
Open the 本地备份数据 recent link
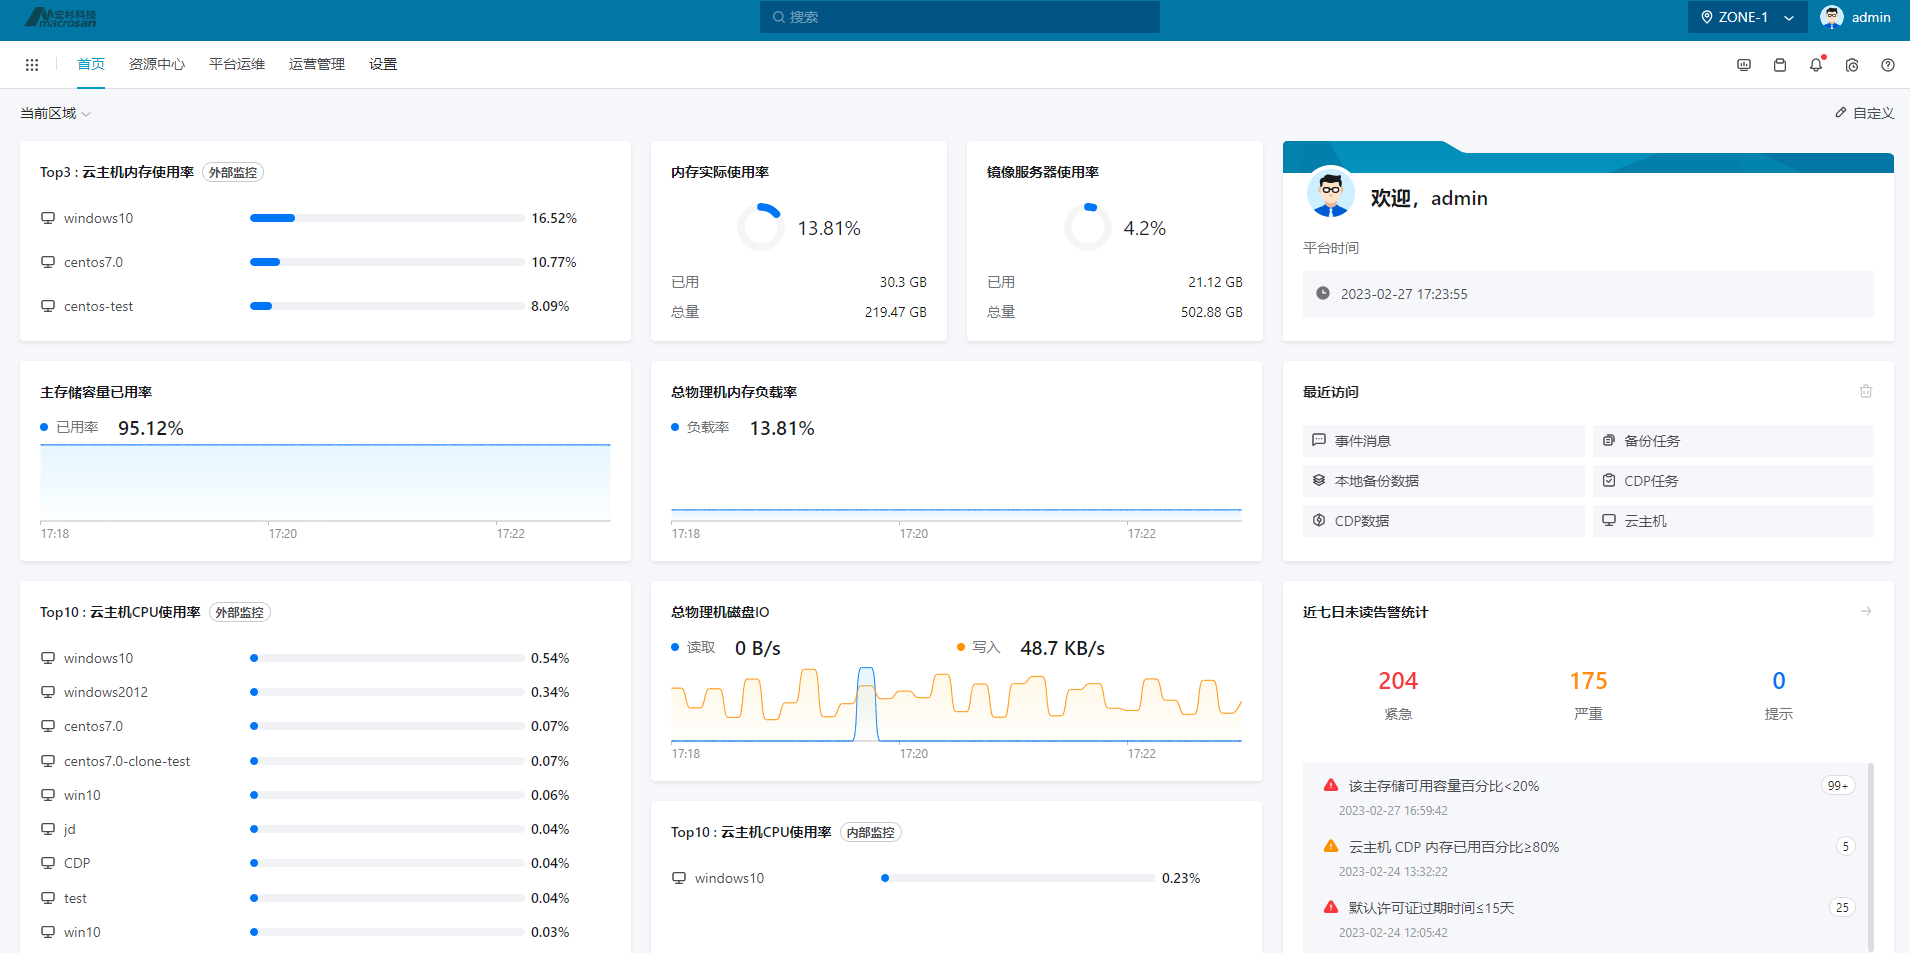[x=1443, y=481]
